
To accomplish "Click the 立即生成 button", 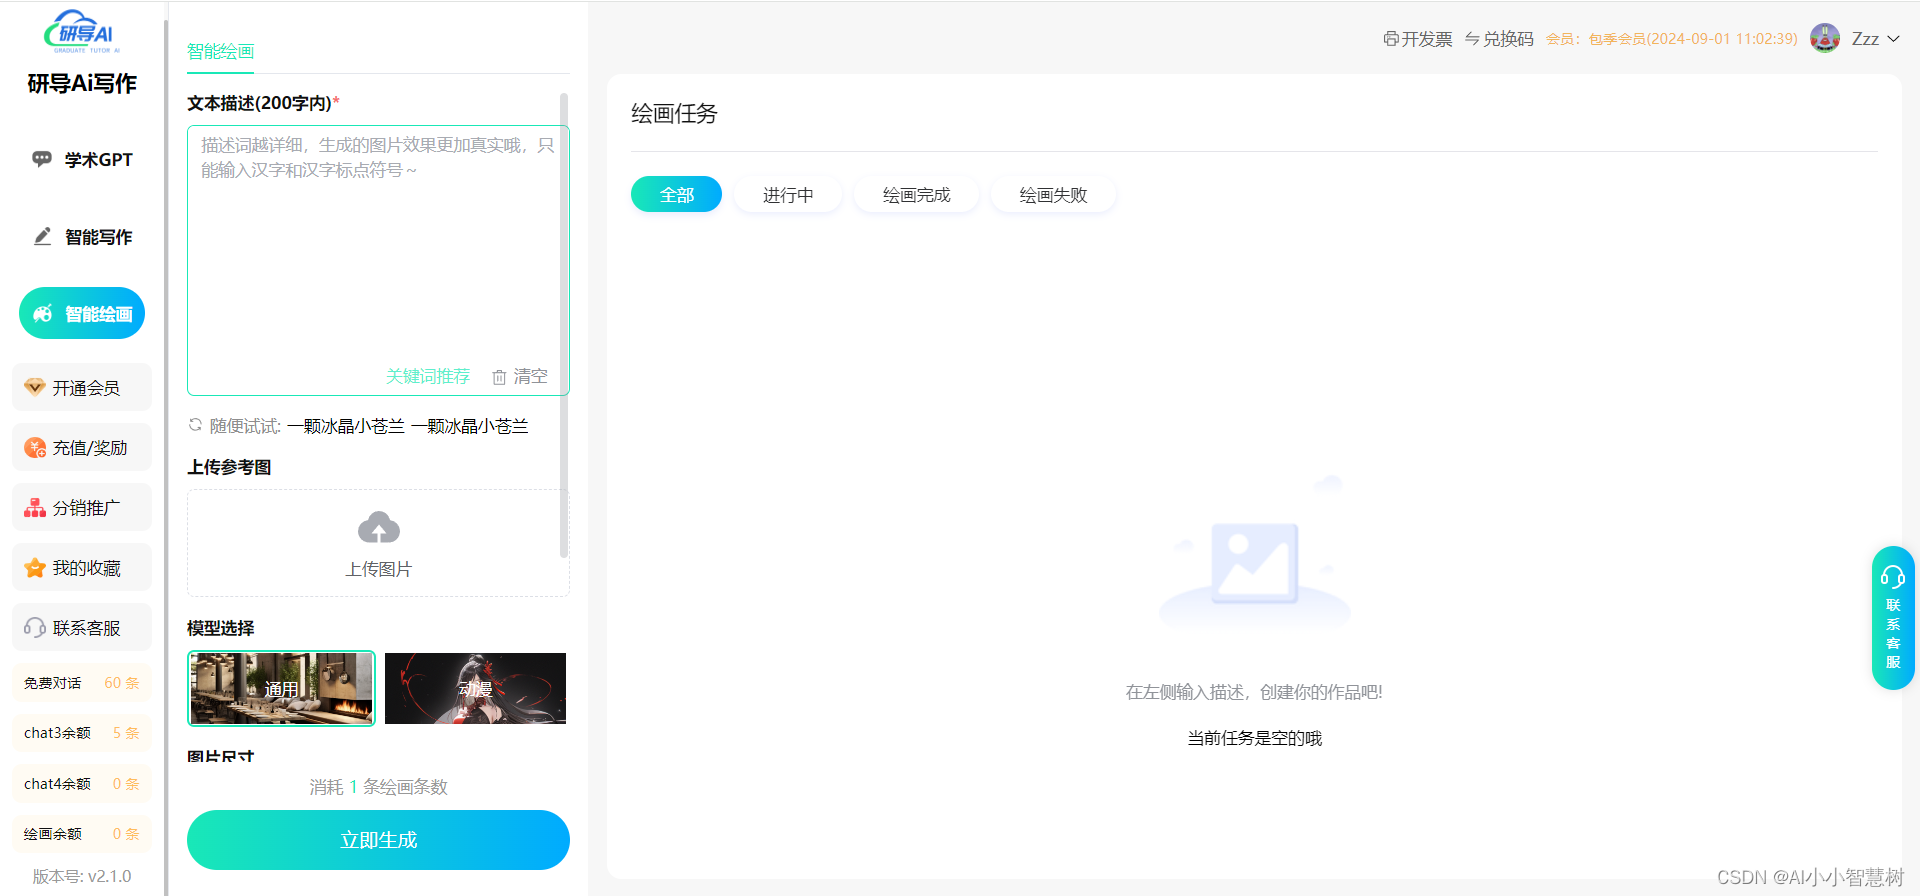I will click(x=378, y=840).
